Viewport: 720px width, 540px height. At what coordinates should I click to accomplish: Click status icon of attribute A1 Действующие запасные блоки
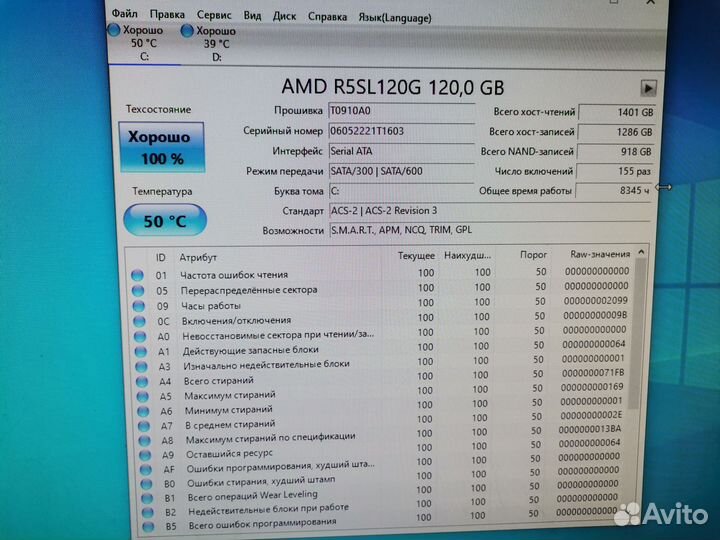point(141,352)
